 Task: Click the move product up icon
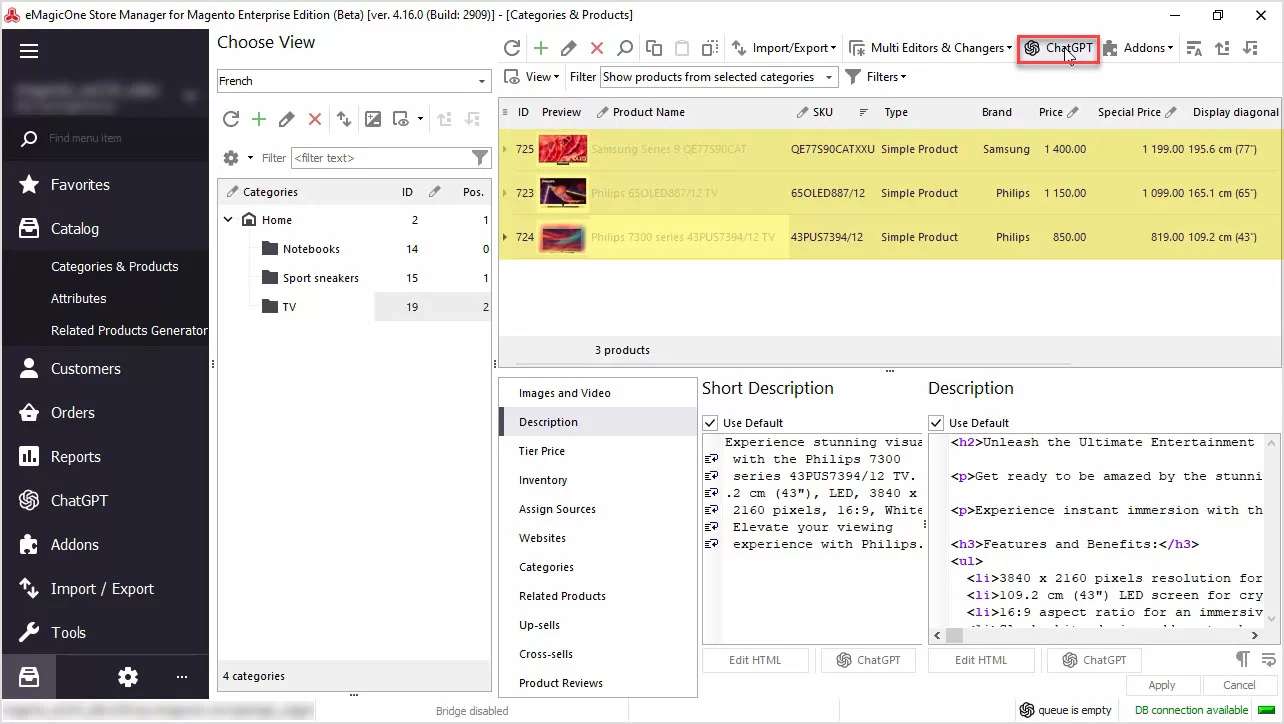click(1222, 48)
